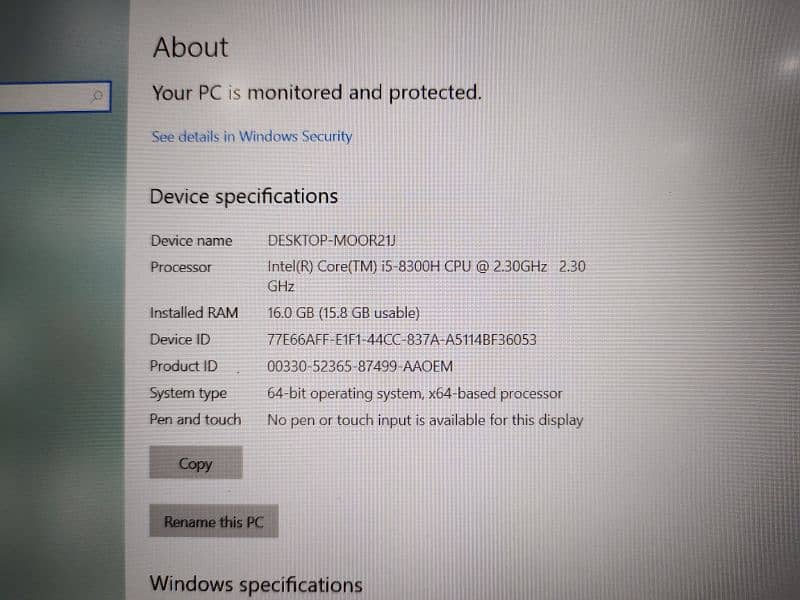
Task: Click the 'Your PC is monitored and protected' text
Action: pyautogui.click(x=317, y=93)
